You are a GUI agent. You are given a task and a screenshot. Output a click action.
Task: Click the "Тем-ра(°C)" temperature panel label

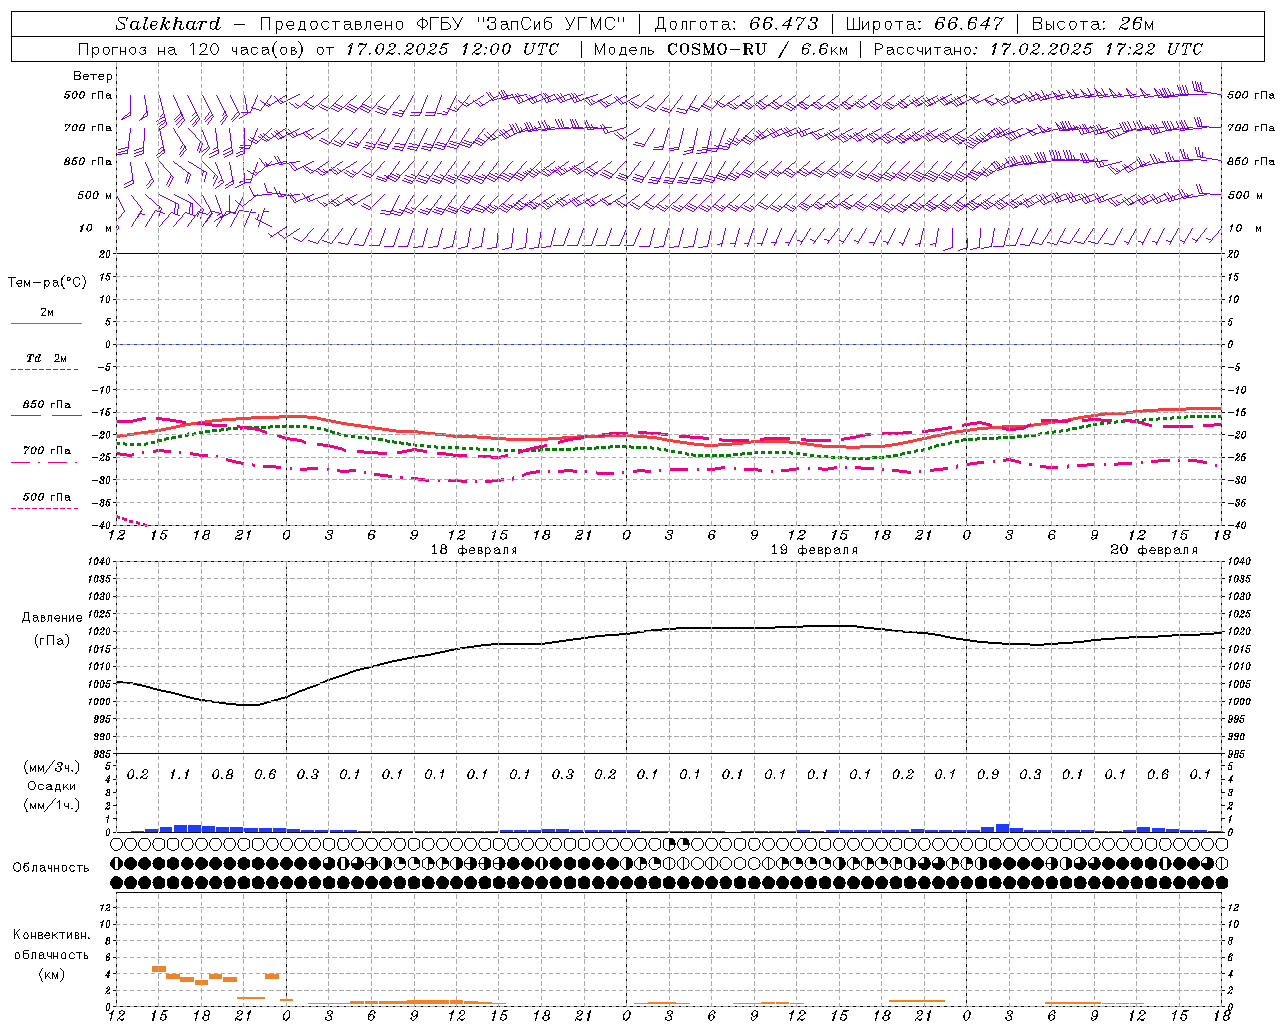click(x=47, y=283)
